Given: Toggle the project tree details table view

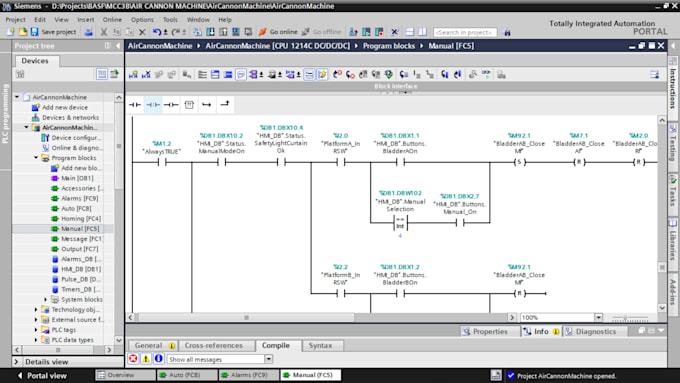Looking at the screenshot, I should pyautogui.click(x=101, y=74).
